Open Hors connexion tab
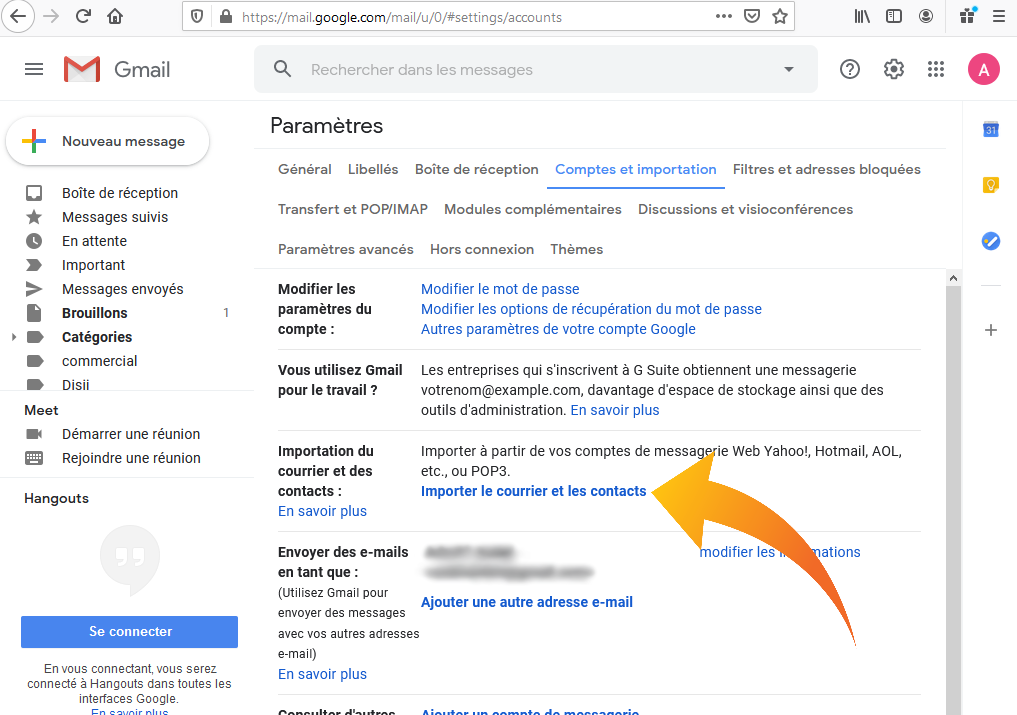1017x715 pixels. pos(482,250)
